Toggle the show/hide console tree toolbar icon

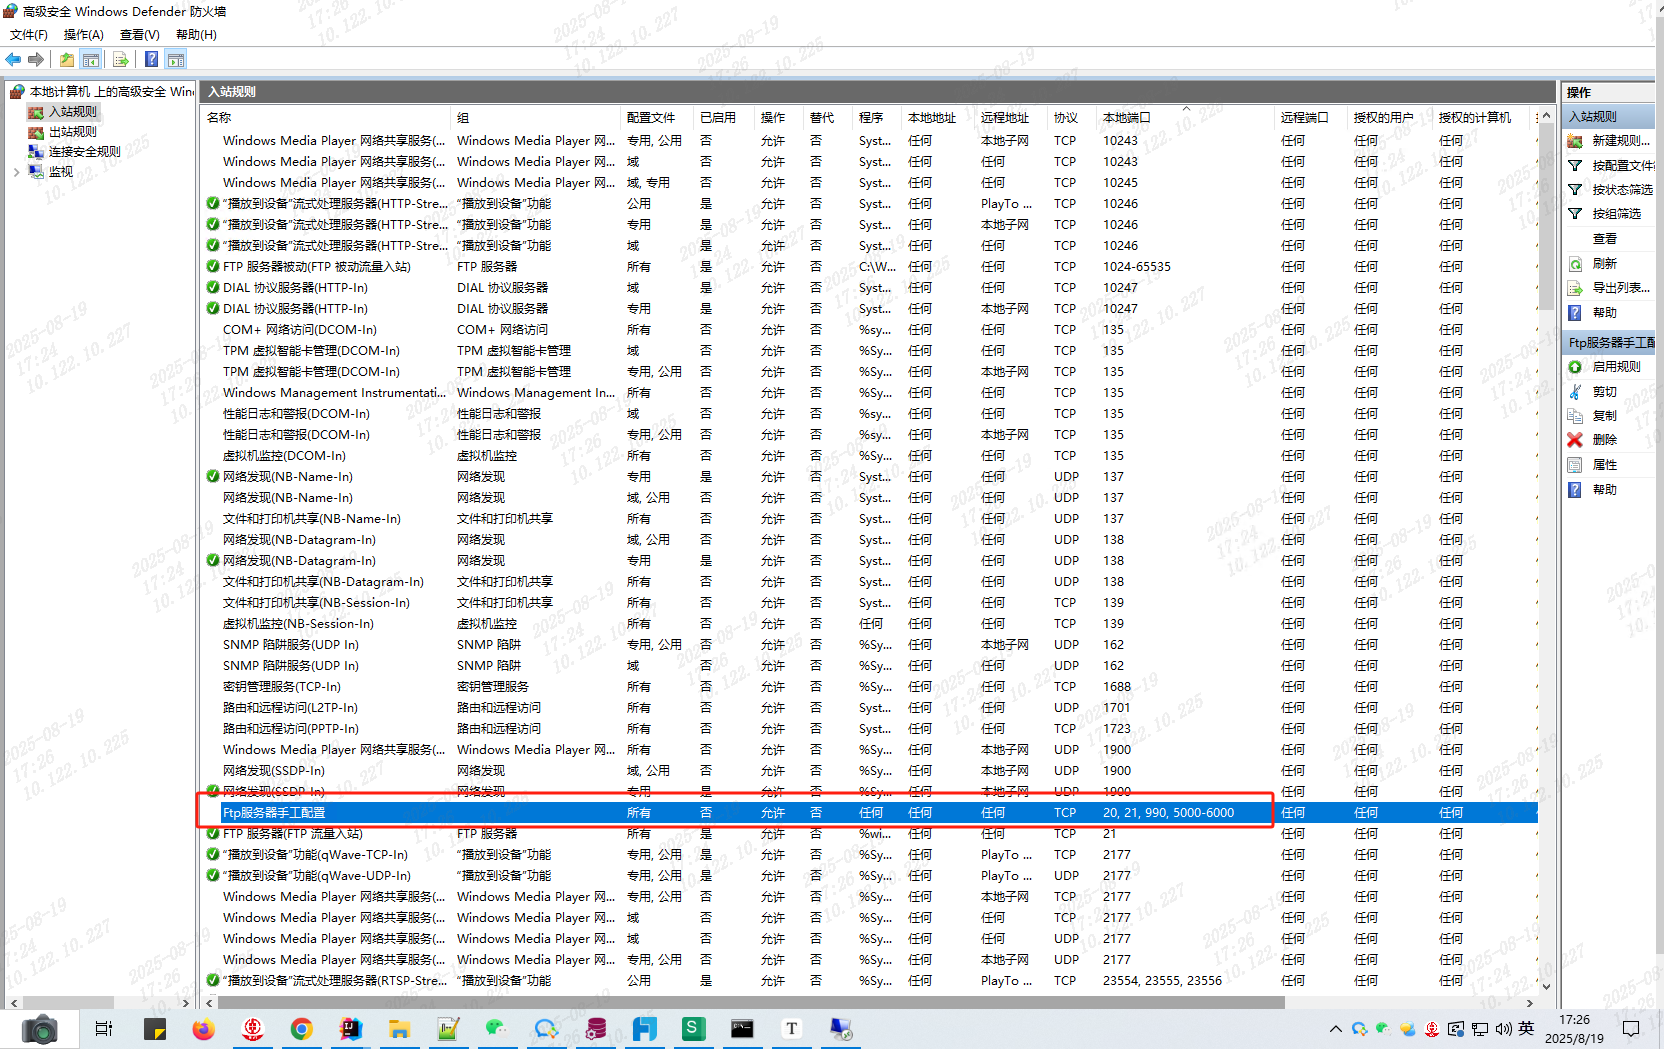(x=91, y=60)
